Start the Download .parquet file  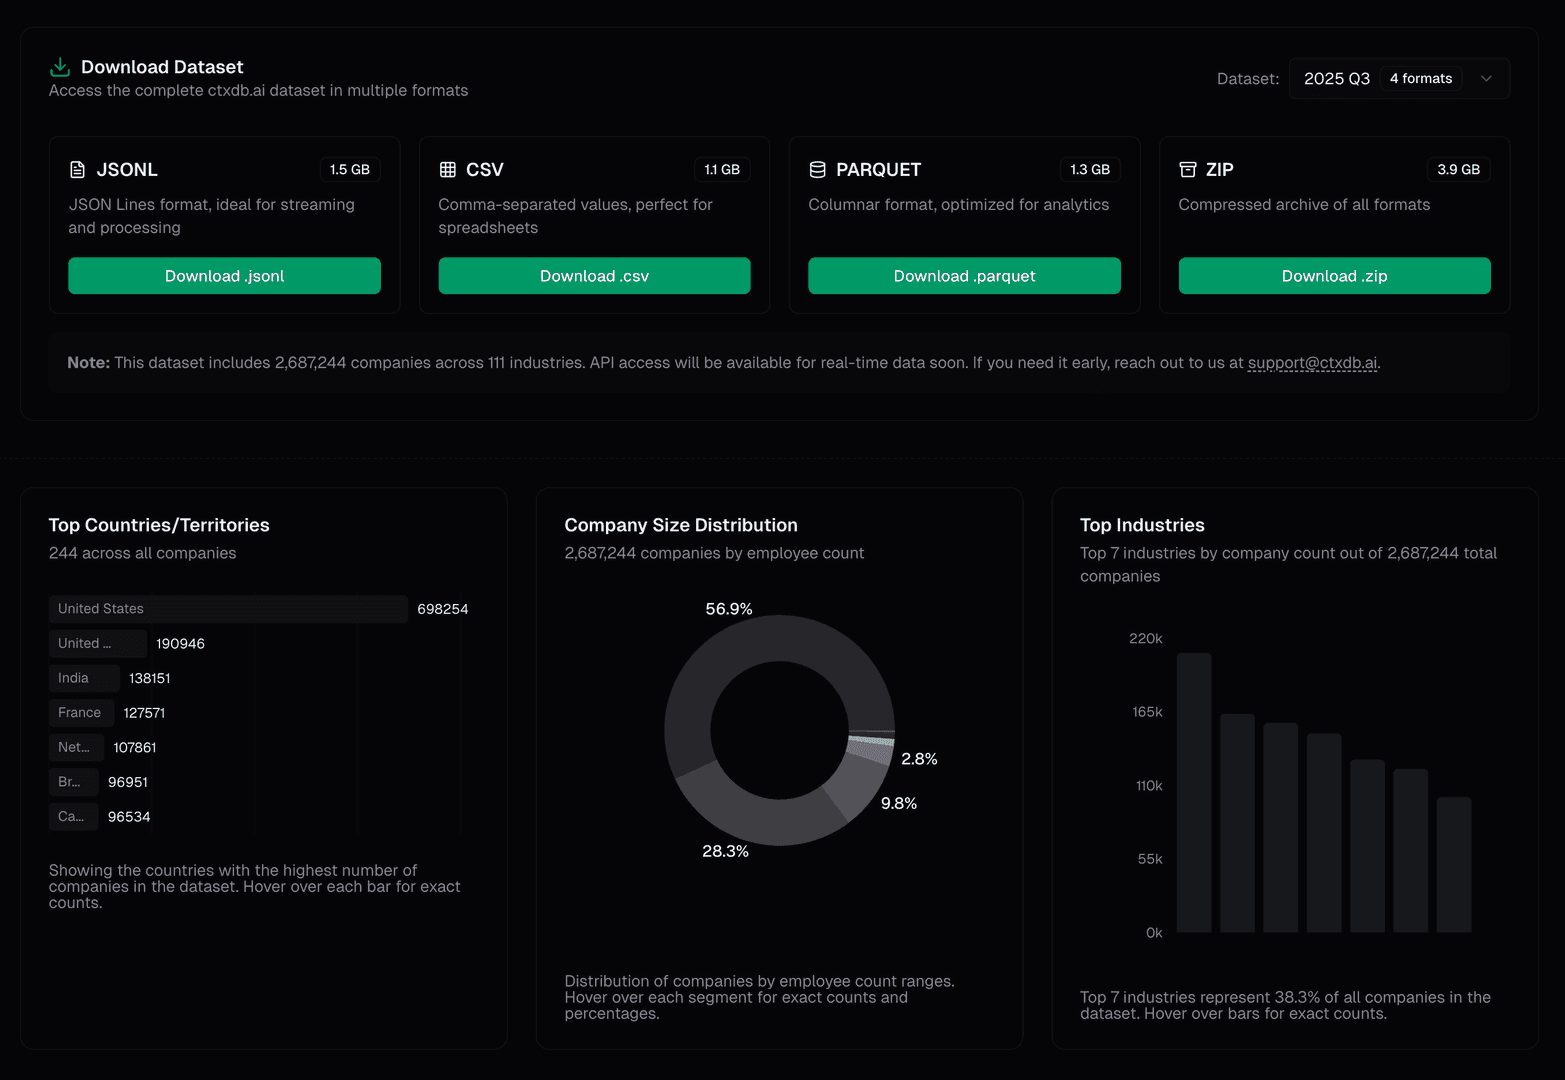pyautogui.click(x=964, y=276)
